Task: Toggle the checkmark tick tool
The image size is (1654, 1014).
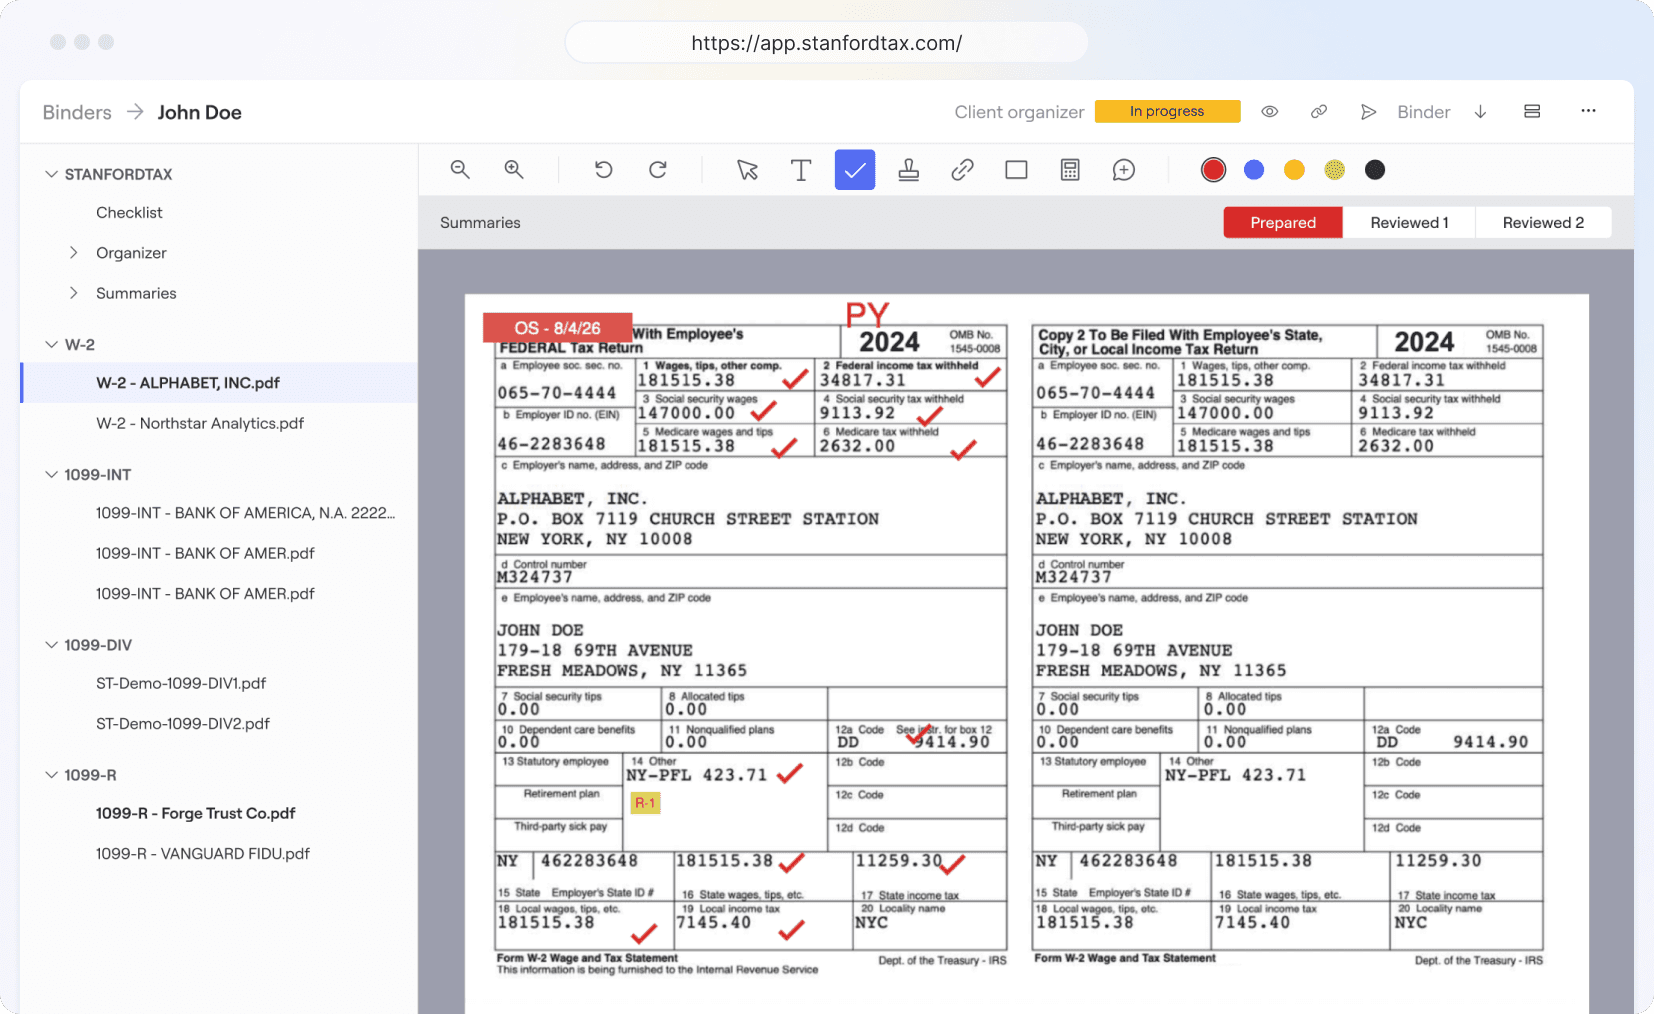Action: (x=855, y=170)
